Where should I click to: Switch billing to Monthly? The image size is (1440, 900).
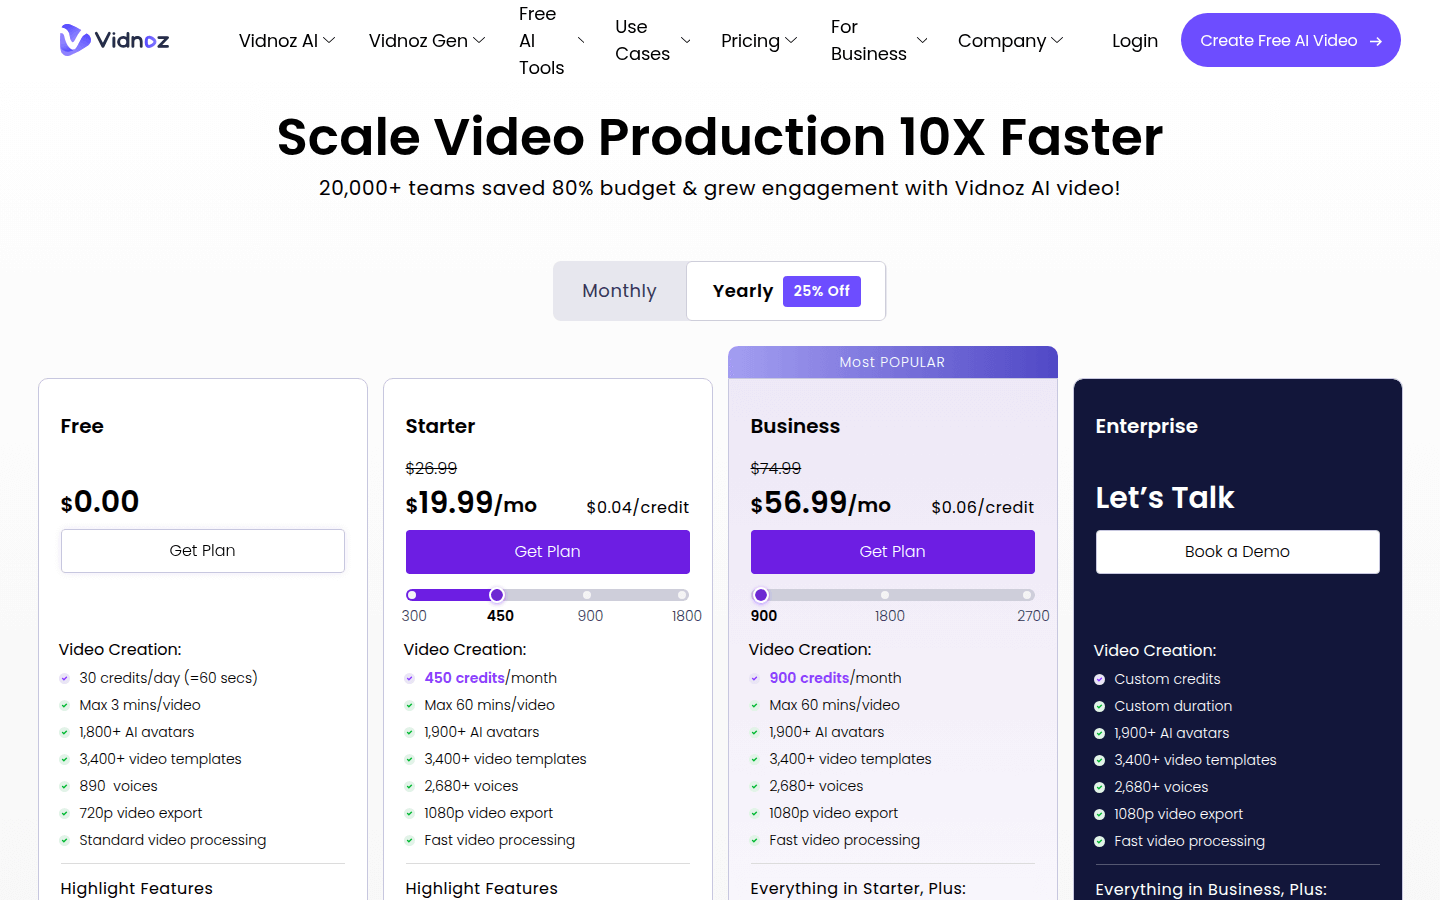tap(619, 291)
